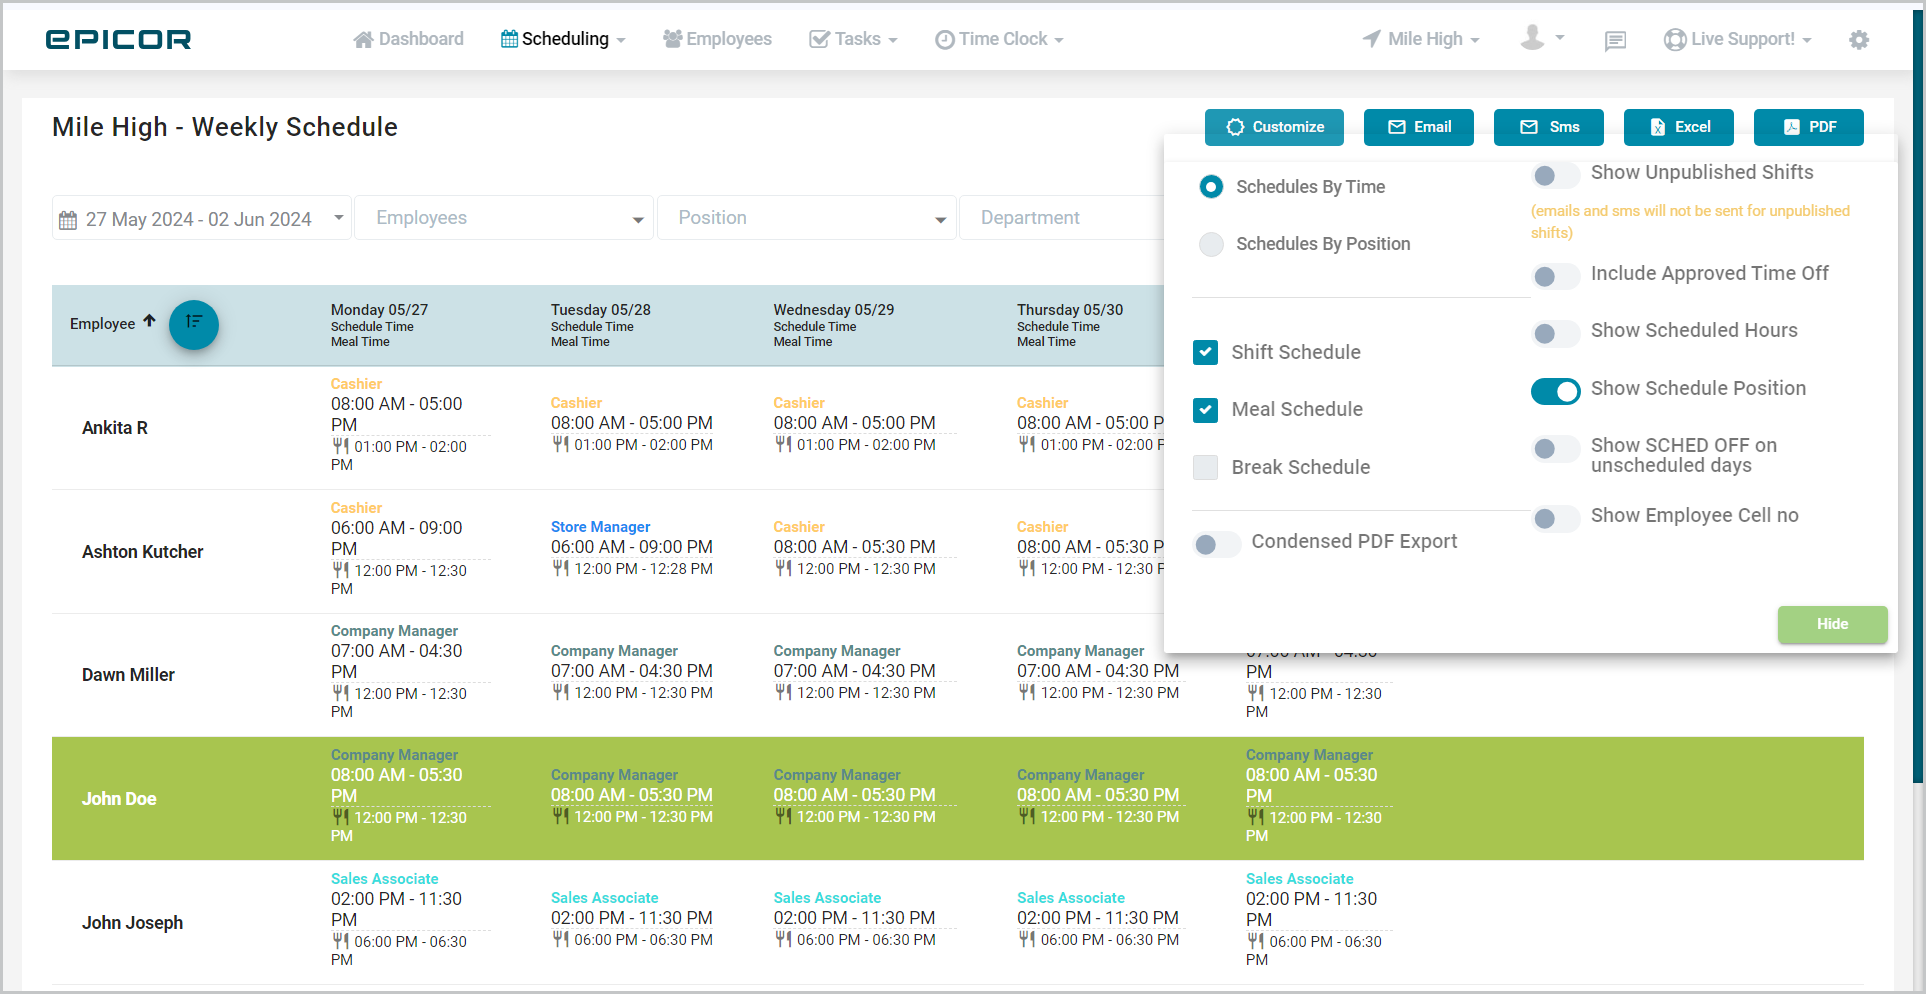The height and width of the screenshot is (994, 1926).
Task: Select employee John Doe
Action: [x=119, y=799]
